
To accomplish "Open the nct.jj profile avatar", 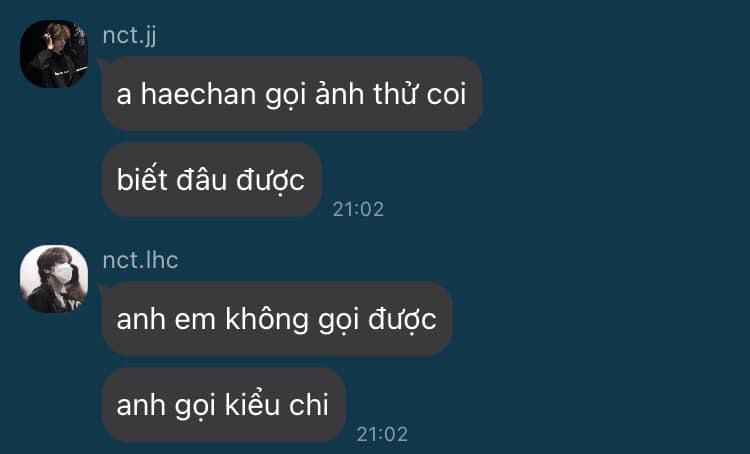I will 54,54.
